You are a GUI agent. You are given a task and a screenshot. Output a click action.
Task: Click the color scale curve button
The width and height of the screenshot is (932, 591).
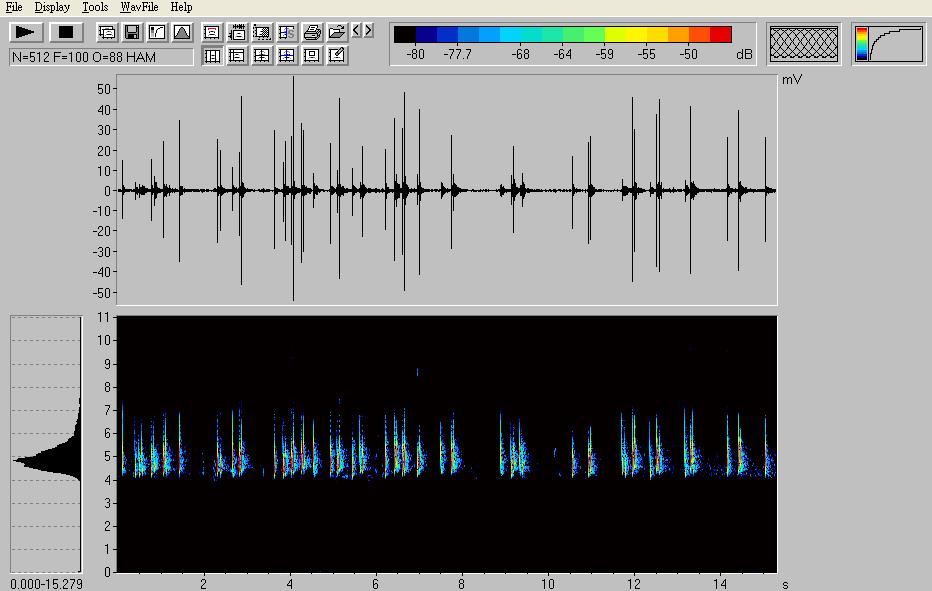coord(889,44)
